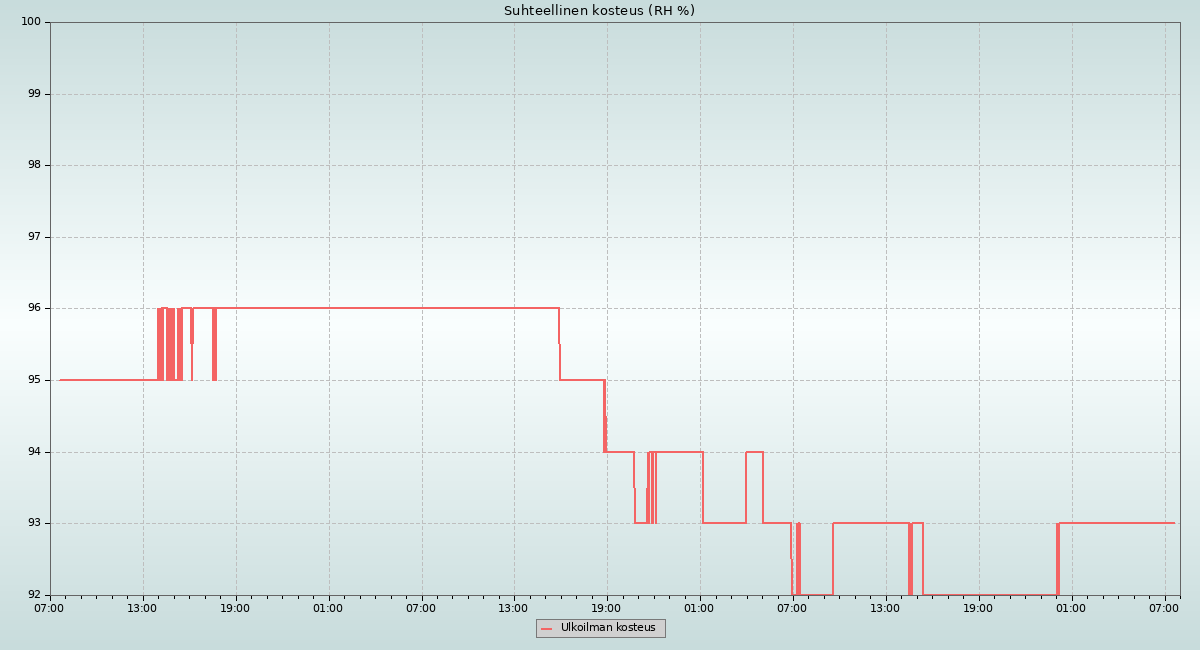Click the rightmost 07:00 time label
Image resolution: width=1200 pixels, height=650 pixels.
pyautogui.click(x=1164, y=608)
